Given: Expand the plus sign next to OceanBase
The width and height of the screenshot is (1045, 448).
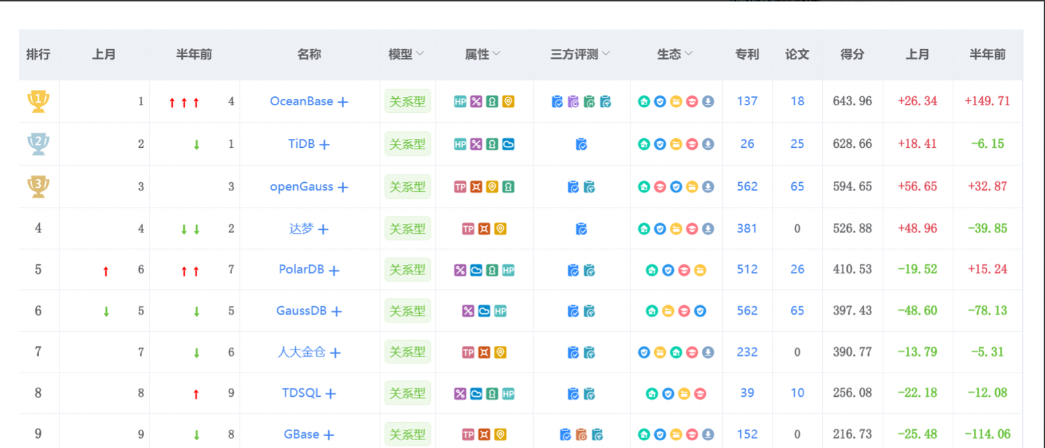Looking at the screenshot, I should 343,102.
